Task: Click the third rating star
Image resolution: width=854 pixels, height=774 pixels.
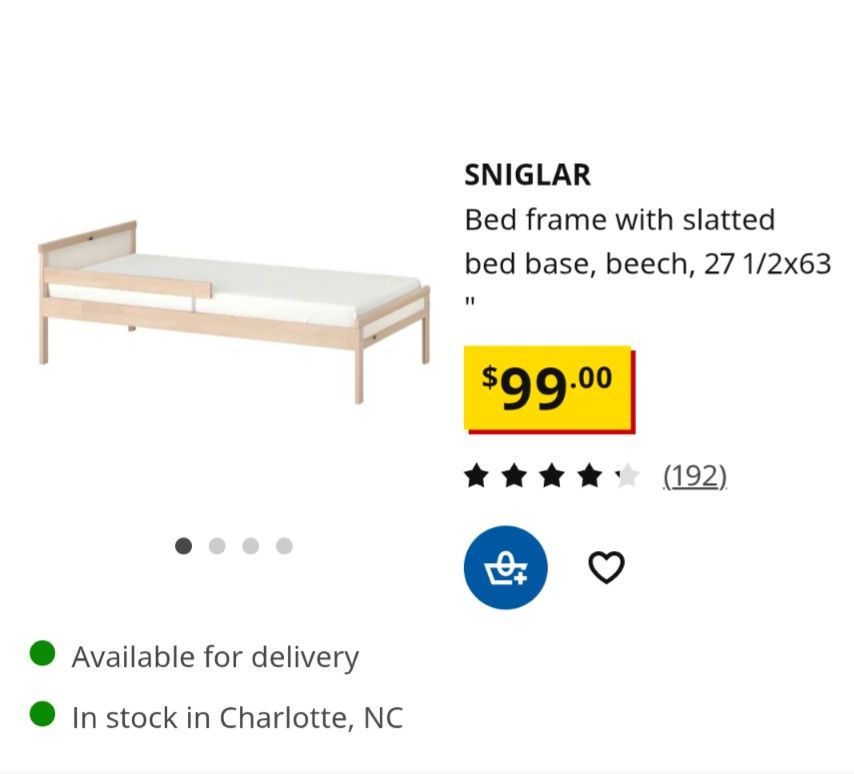Action: click(x=551, y=475)
